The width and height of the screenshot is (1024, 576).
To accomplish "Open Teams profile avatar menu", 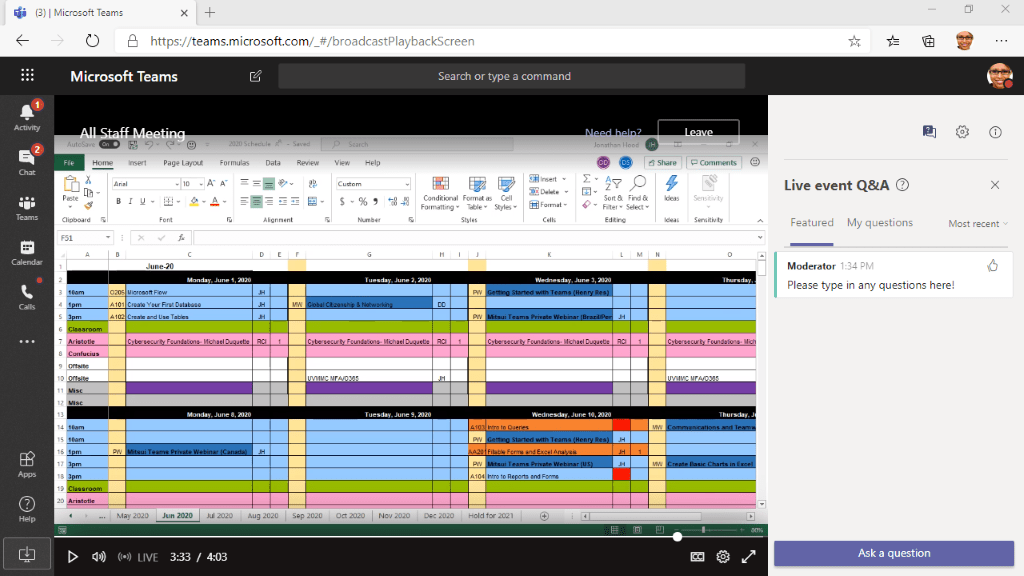I will [x=999, y=76].
